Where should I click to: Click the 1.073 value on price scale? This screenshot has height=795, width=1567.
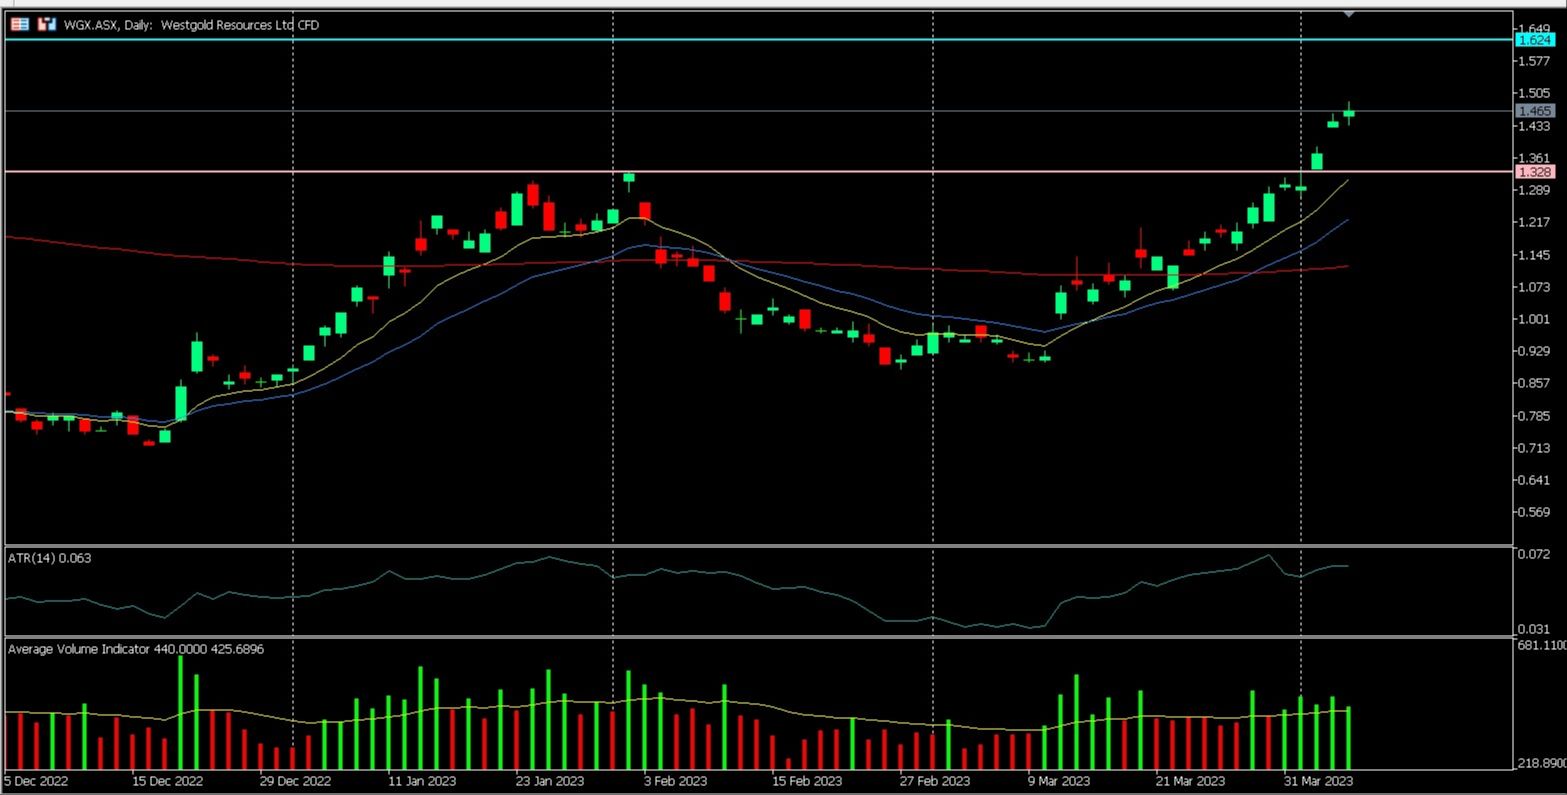tap(1535, 287)
